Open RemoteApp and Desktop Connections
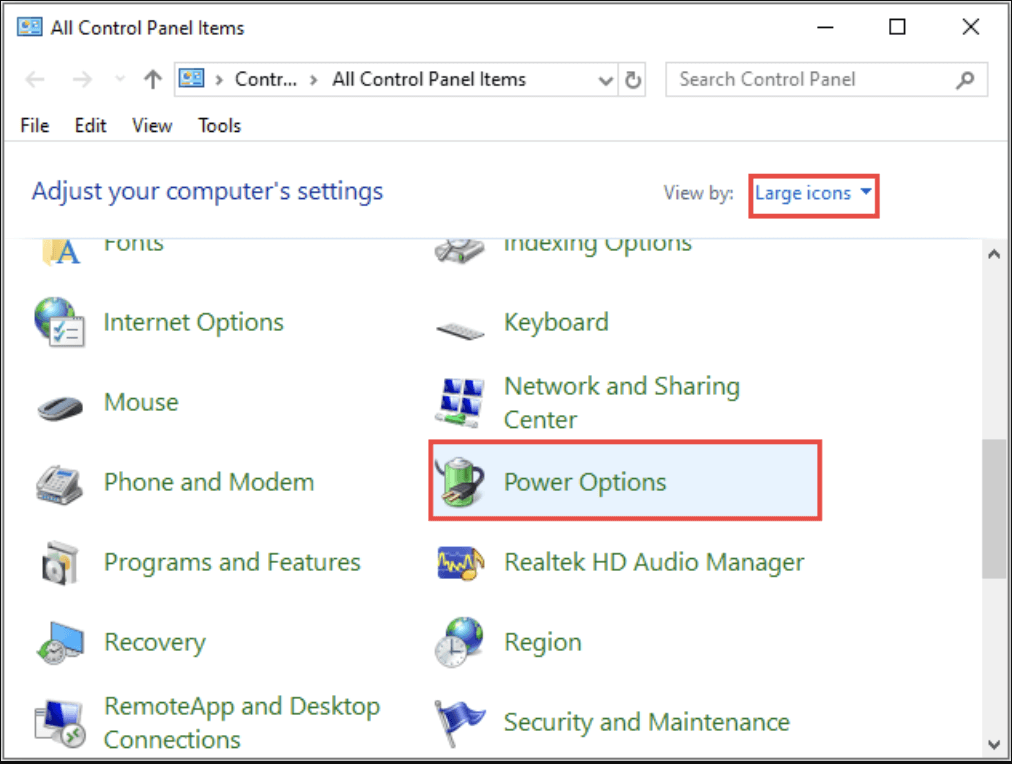Image resolution: width=1012 pixels, height=764 pixels. pyautogui.click(x=242, y=706)
